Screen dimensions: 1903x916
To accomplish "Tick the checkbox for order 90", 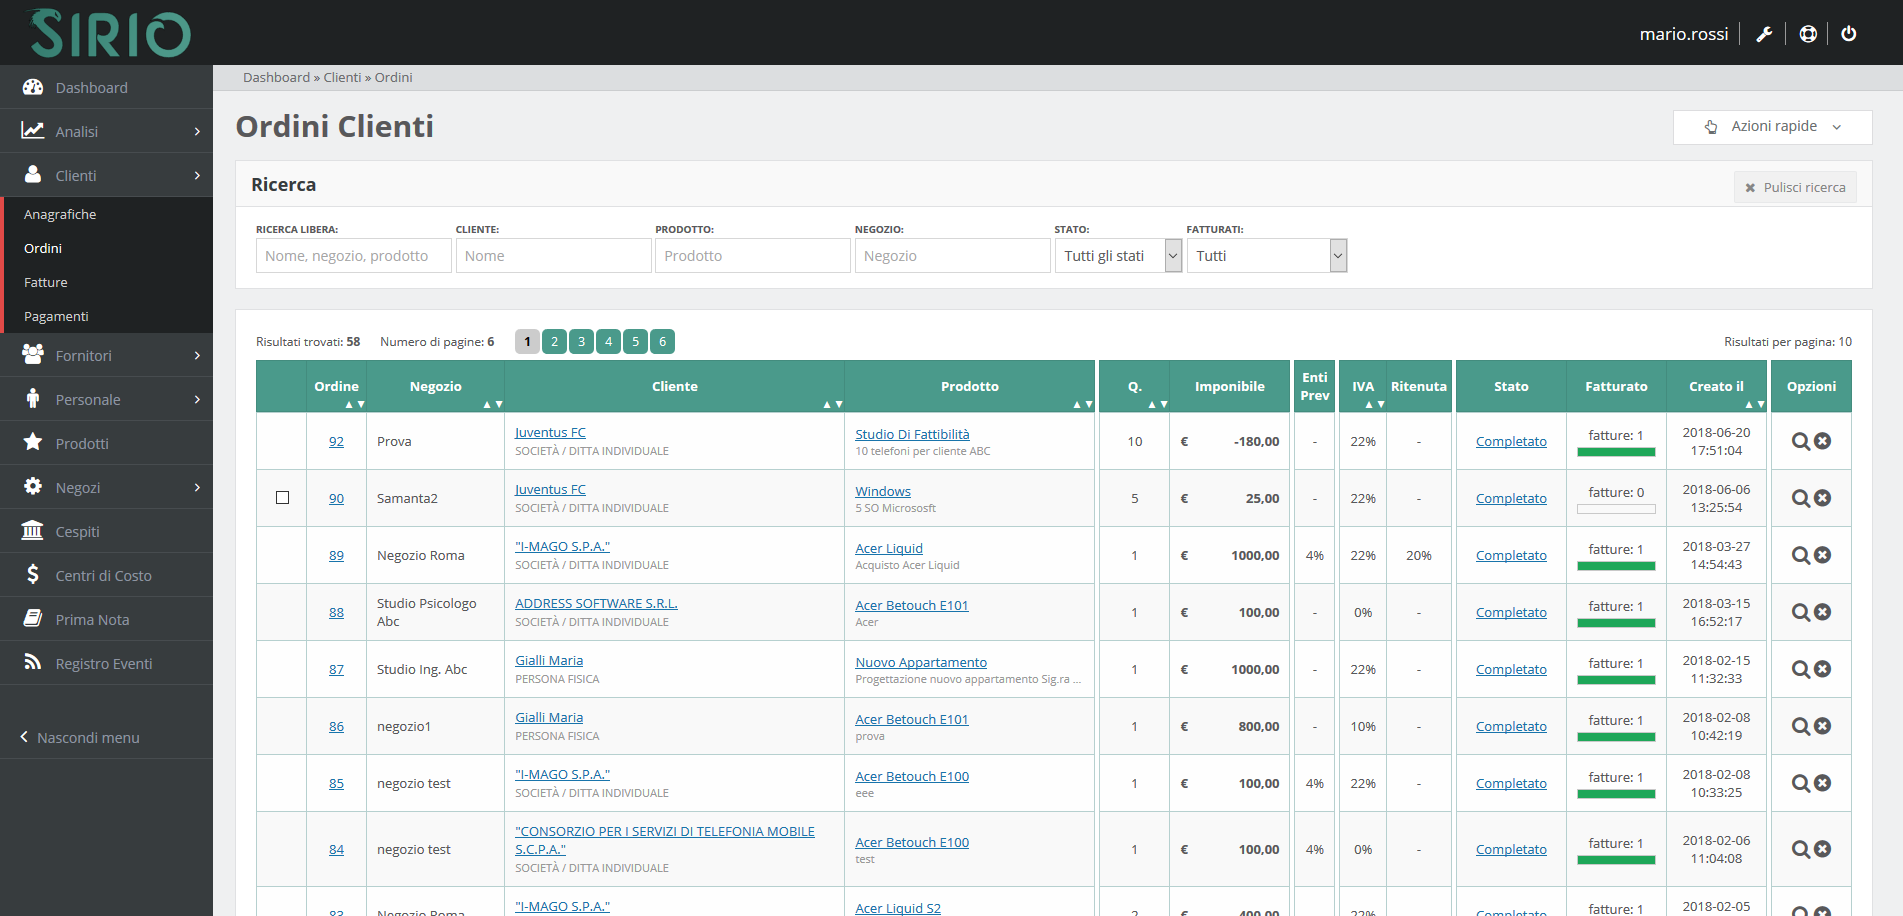I will coord(282,498).
